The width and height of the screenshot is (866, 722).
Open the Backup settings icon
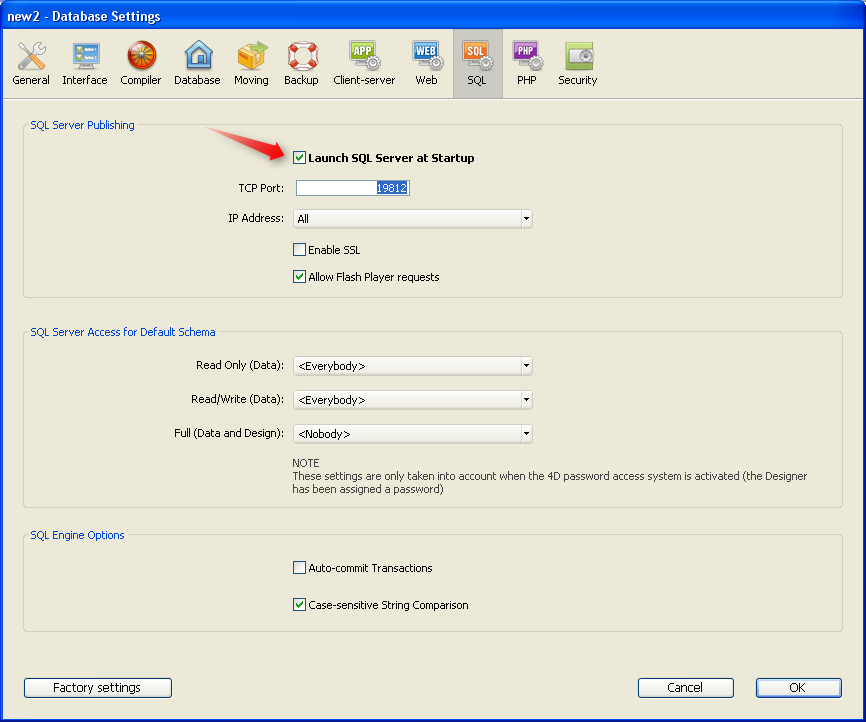(301, 64)
